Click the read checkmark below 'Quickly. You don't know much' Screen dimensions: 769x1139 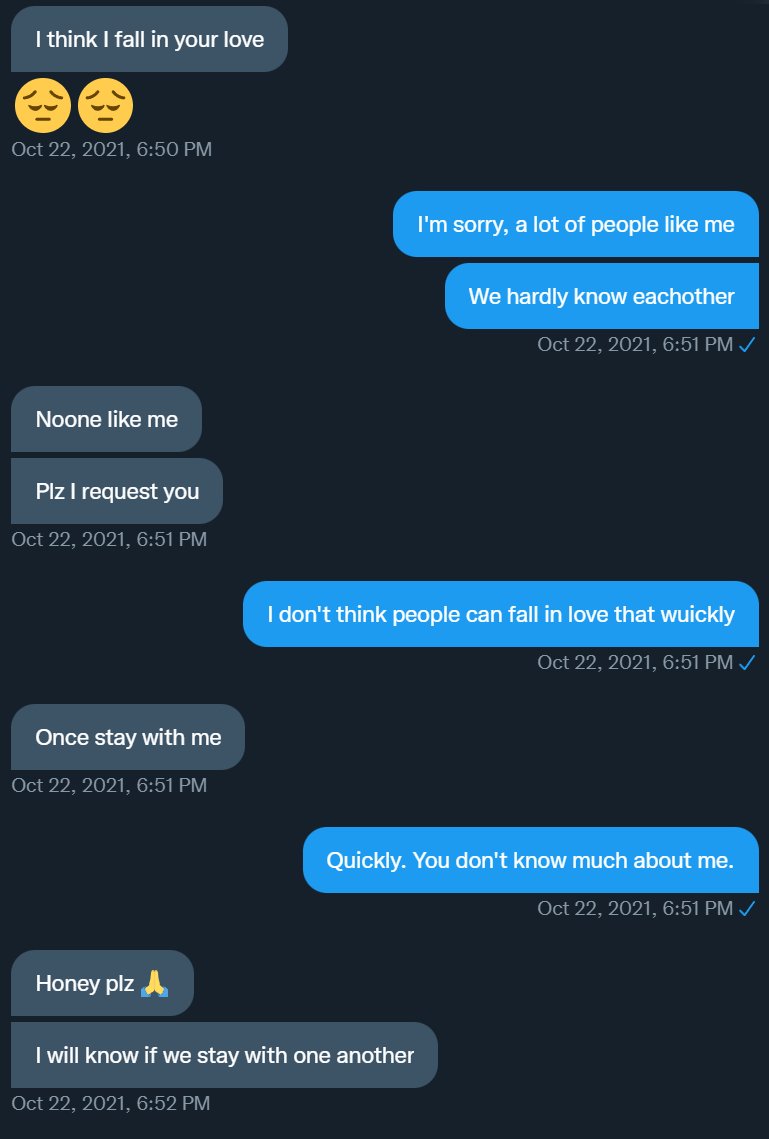[x=746, y=908]
